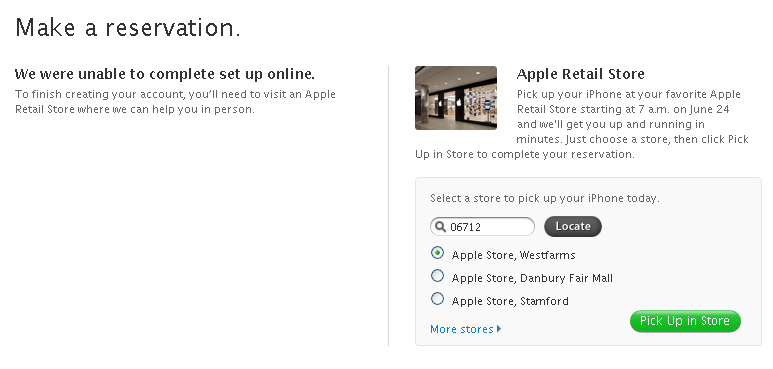Click the Select a store instruction text
The height and width of the screenshot is (369, 773).
click(x=545, y=199)
